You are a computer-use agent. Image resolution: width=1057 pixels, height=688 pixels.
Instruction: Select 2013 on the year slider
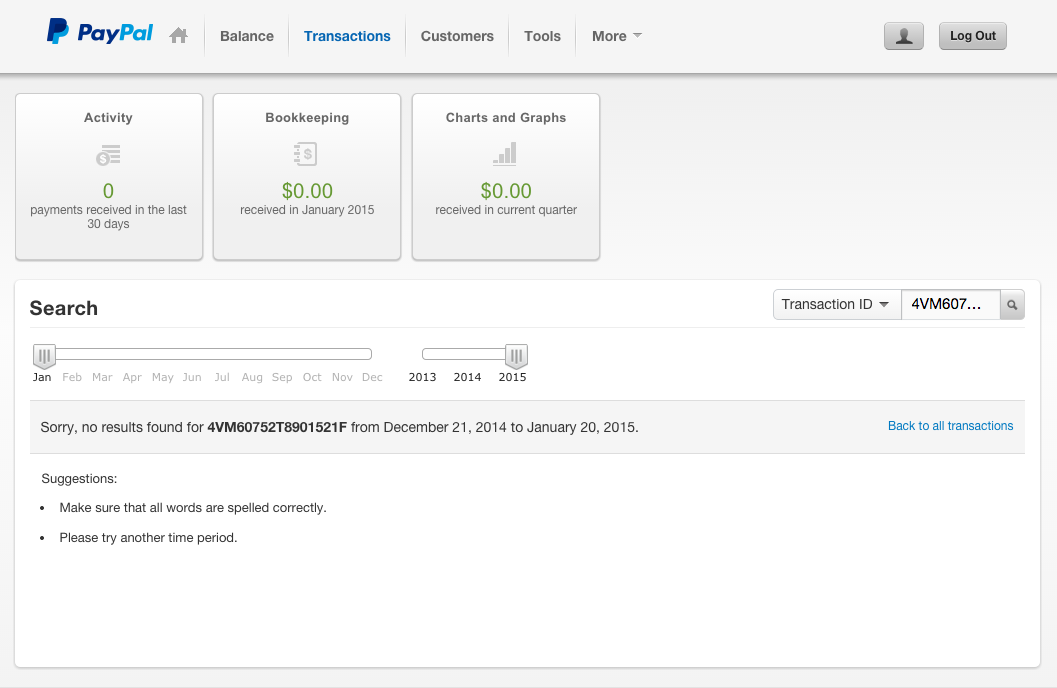[422, 377]
